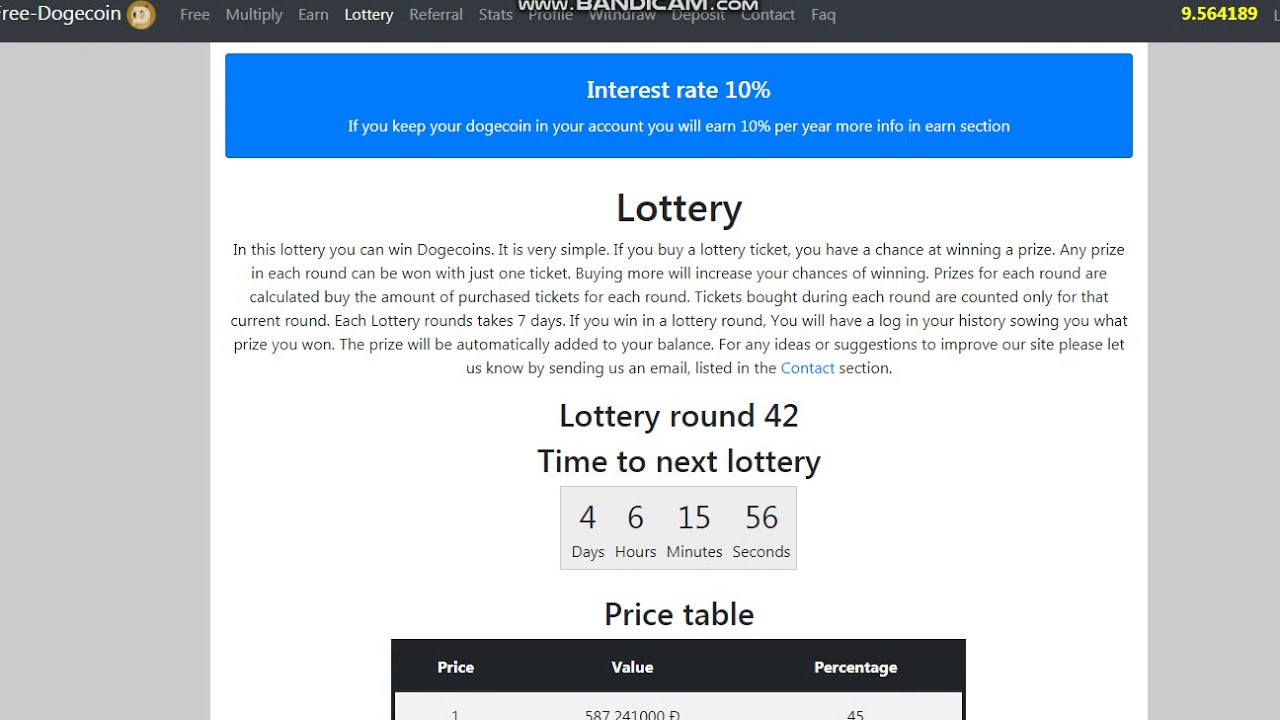
Task: Follow the blue Contact link in the lottery description
Action: (x=807, y=368)
